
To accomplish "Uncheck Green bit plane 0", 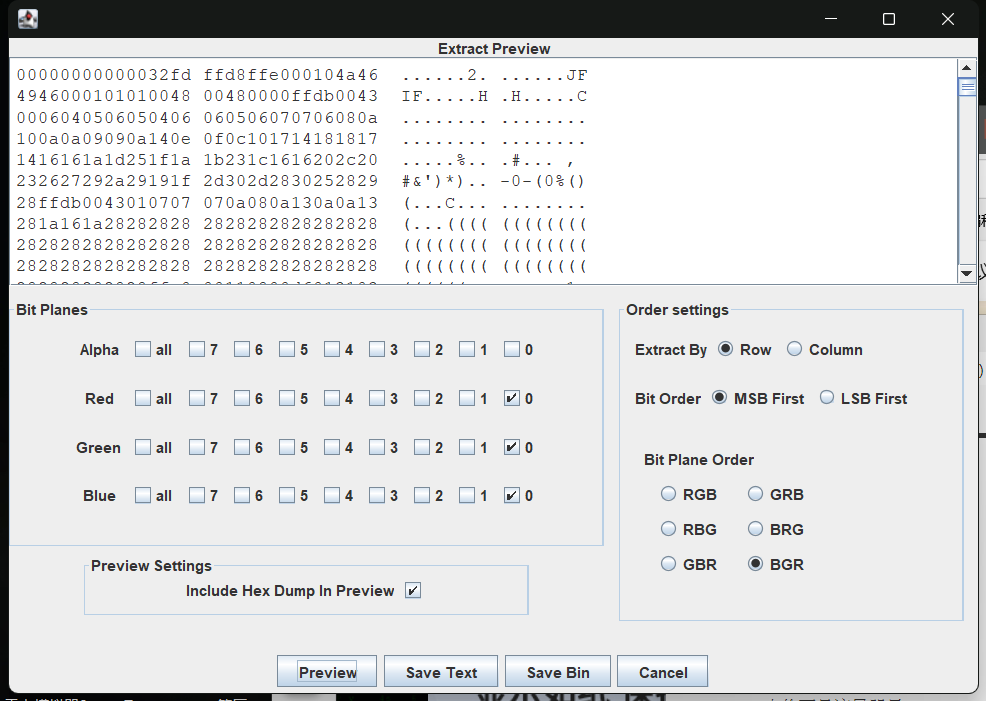I will click(512, 448).
